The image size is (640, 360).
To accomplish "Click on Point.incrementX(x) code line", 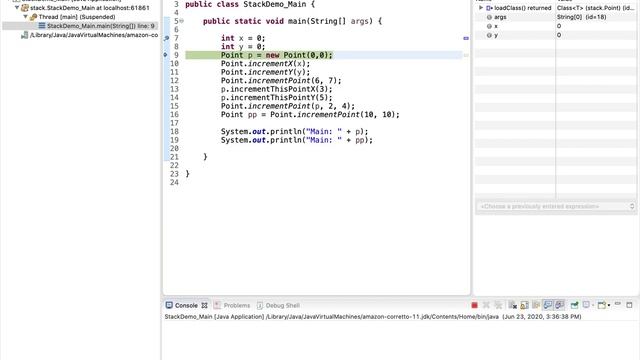I will click(x=265, y=64).
